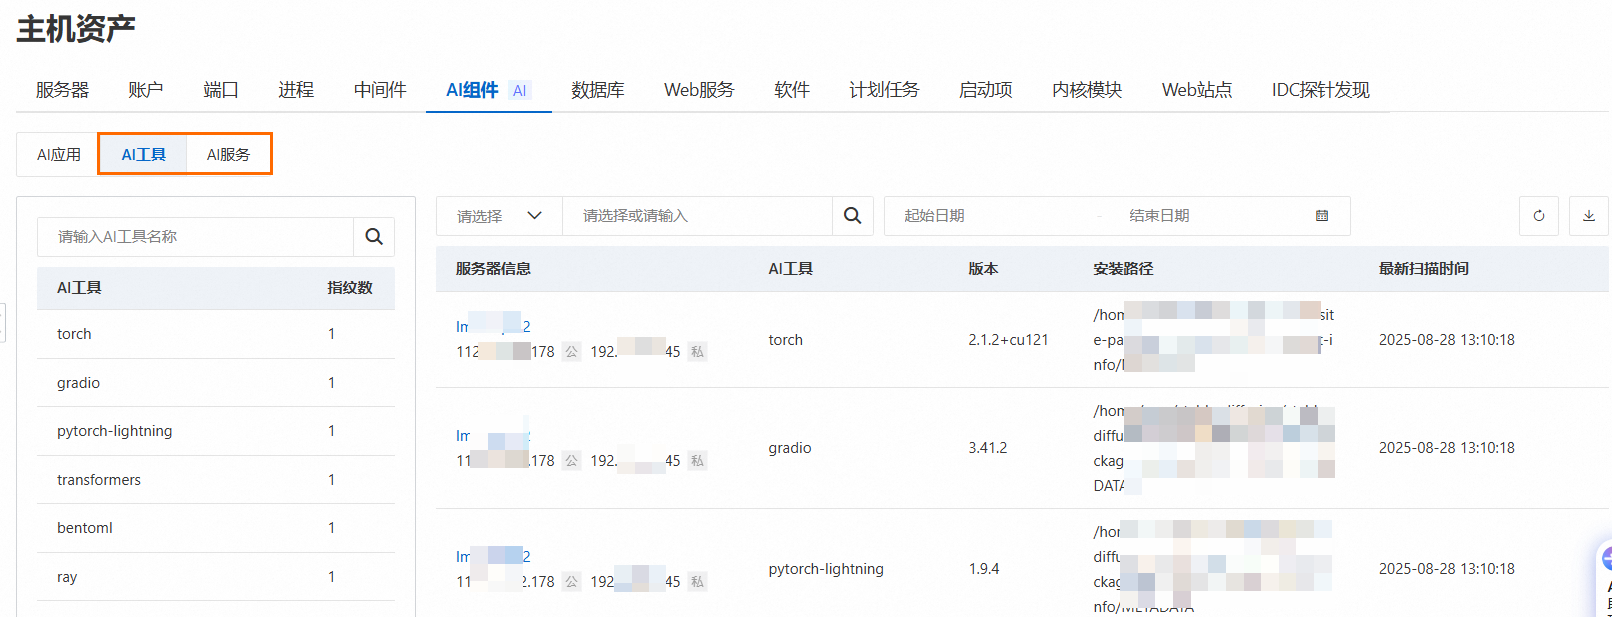
Task: Switch to the 账户 tab
Action: pos(146,90)
